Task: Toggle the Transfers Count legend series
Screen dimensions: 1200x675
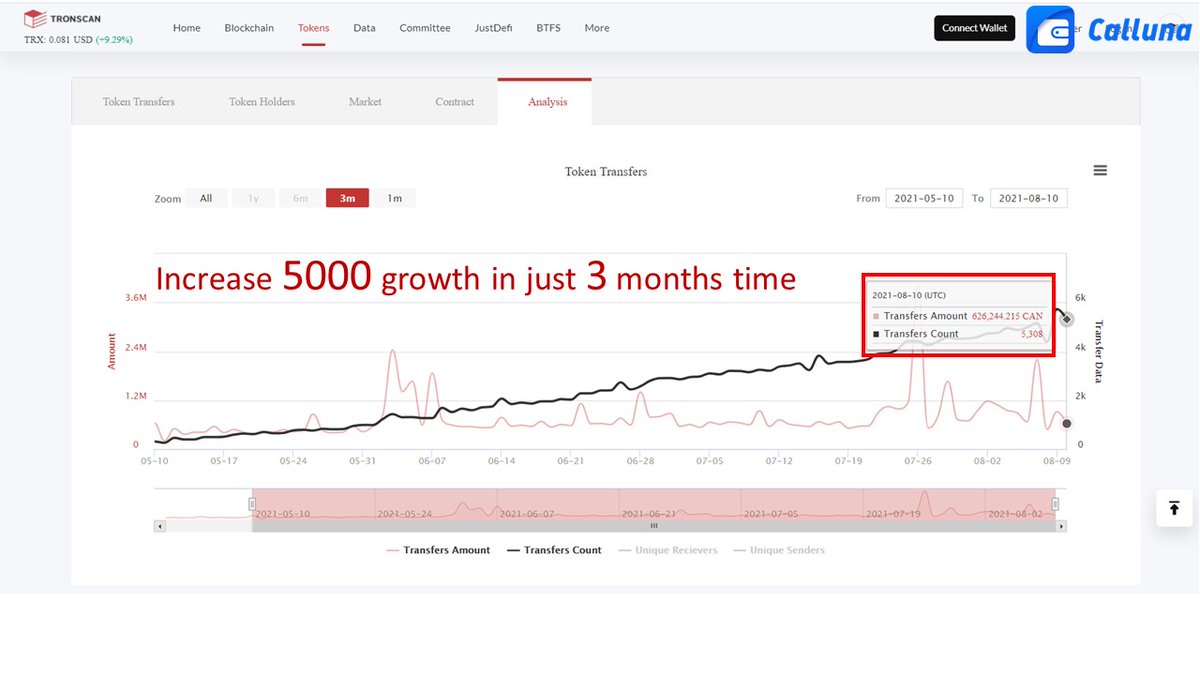Action: click(555, 550)
